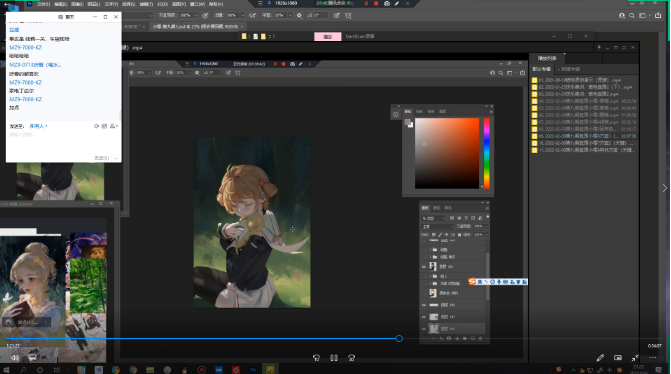This screenshot has height=374, width=671.
Task: Open the 滤镜(T) menu in Photoshop
Action: coord(146,4)
